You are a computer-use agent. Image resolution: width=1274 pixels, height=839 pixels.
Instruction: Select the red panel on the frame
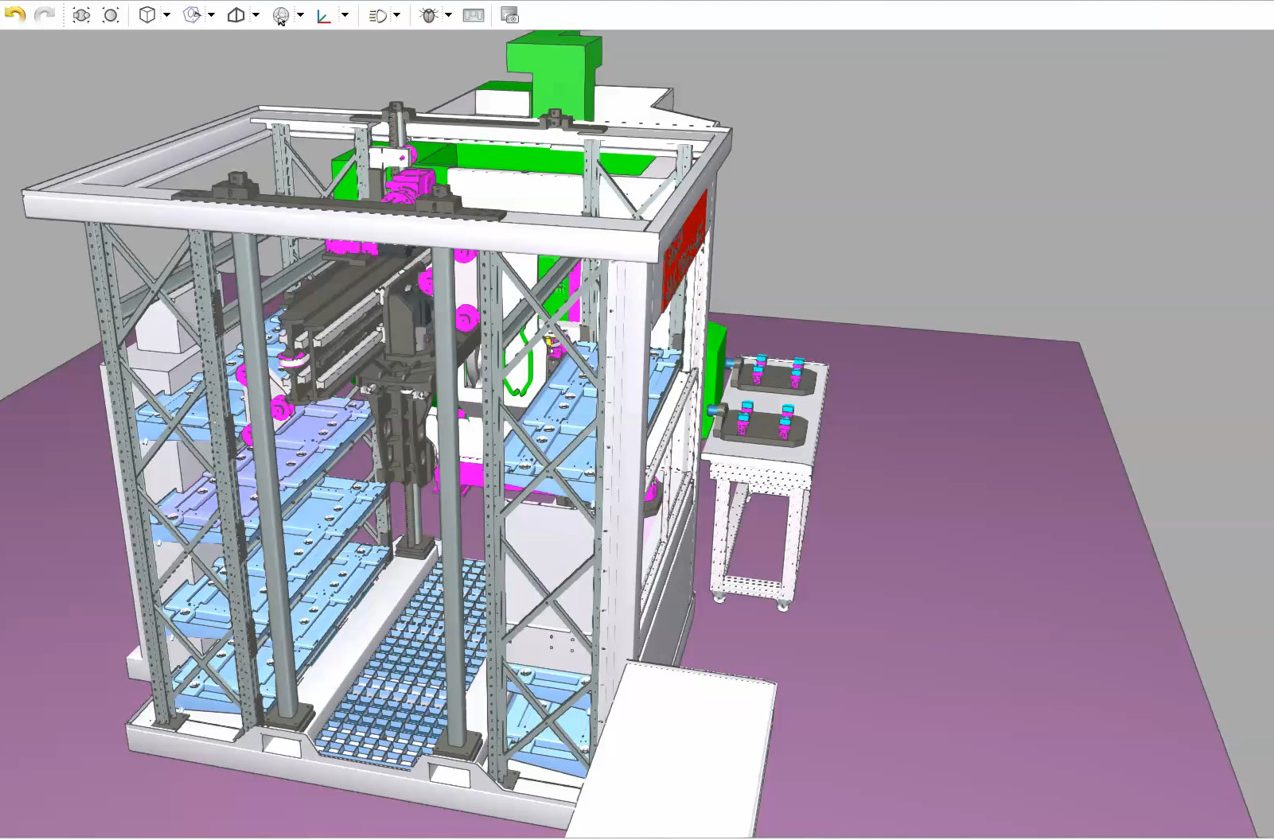coord(684,250)
